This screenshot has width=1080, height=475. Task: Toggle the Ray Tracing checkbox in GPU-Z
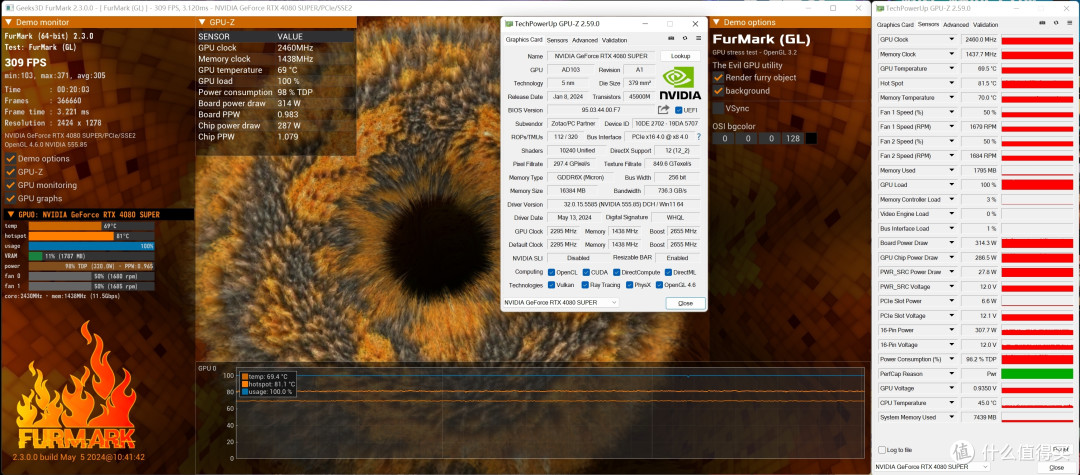click(585, 285)
